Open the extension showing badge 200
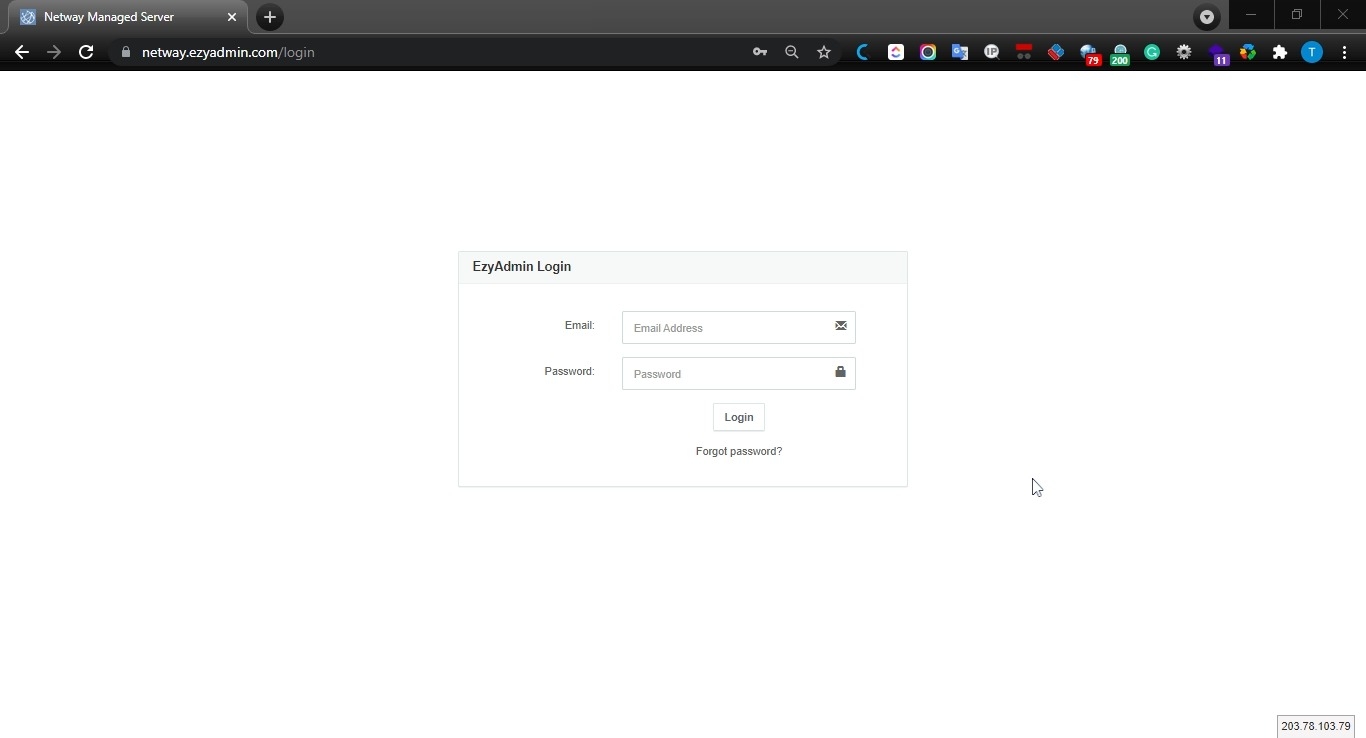 click(x=1120, y=54)
